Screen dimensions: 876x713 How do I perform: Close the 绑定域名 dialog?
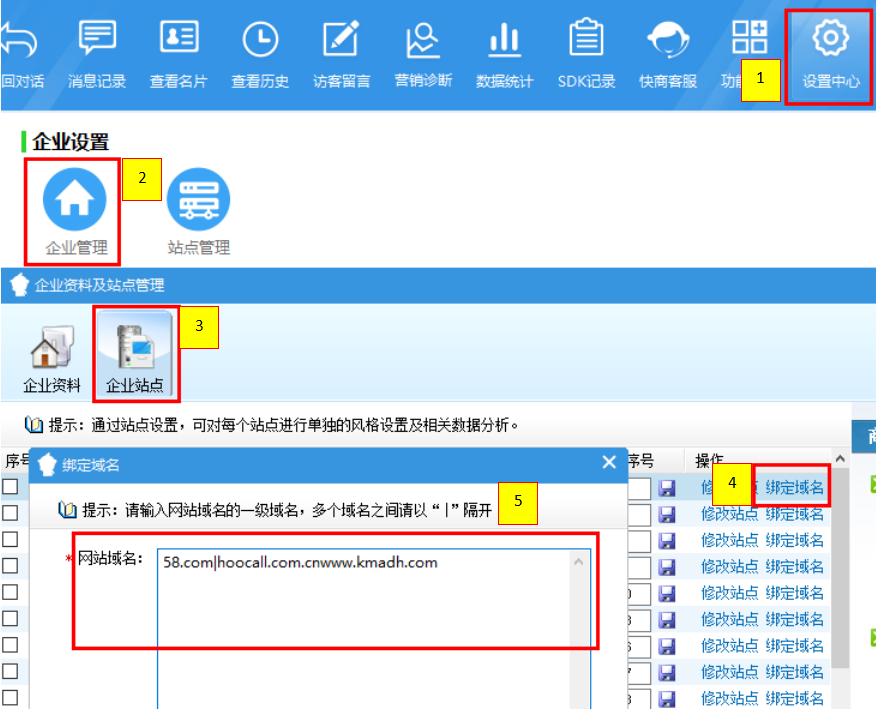tap(609, 463)
